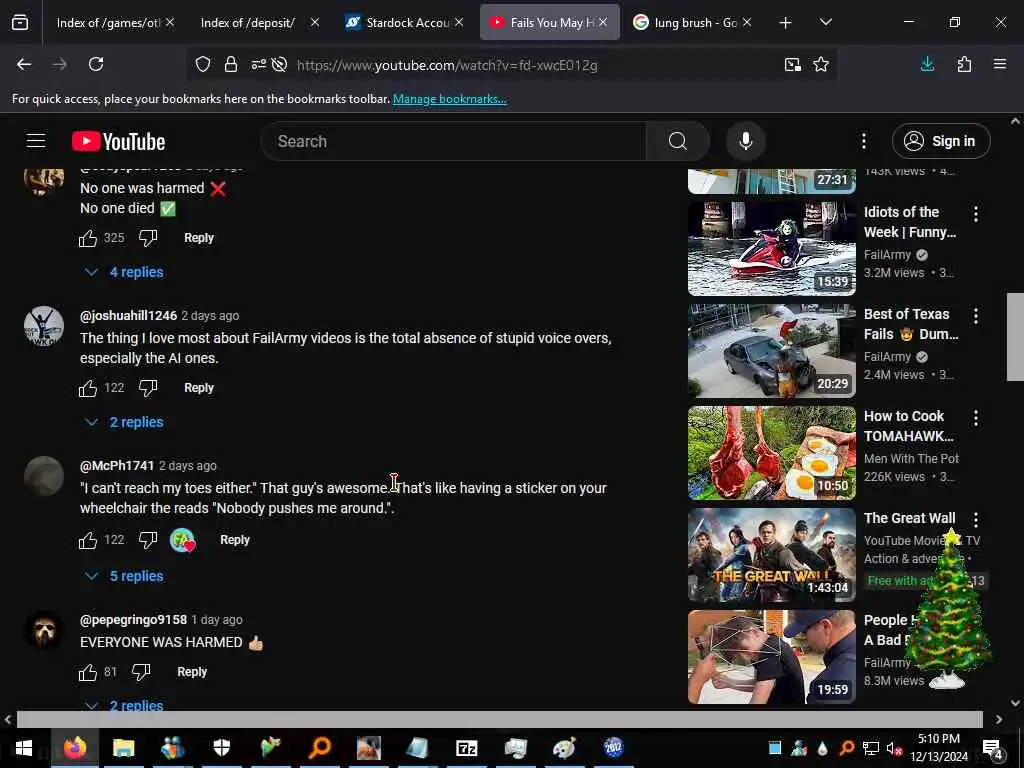Open the Manage bookmarks link
Viewport: 1024px width, 768px height.
[x=449, y=99]
